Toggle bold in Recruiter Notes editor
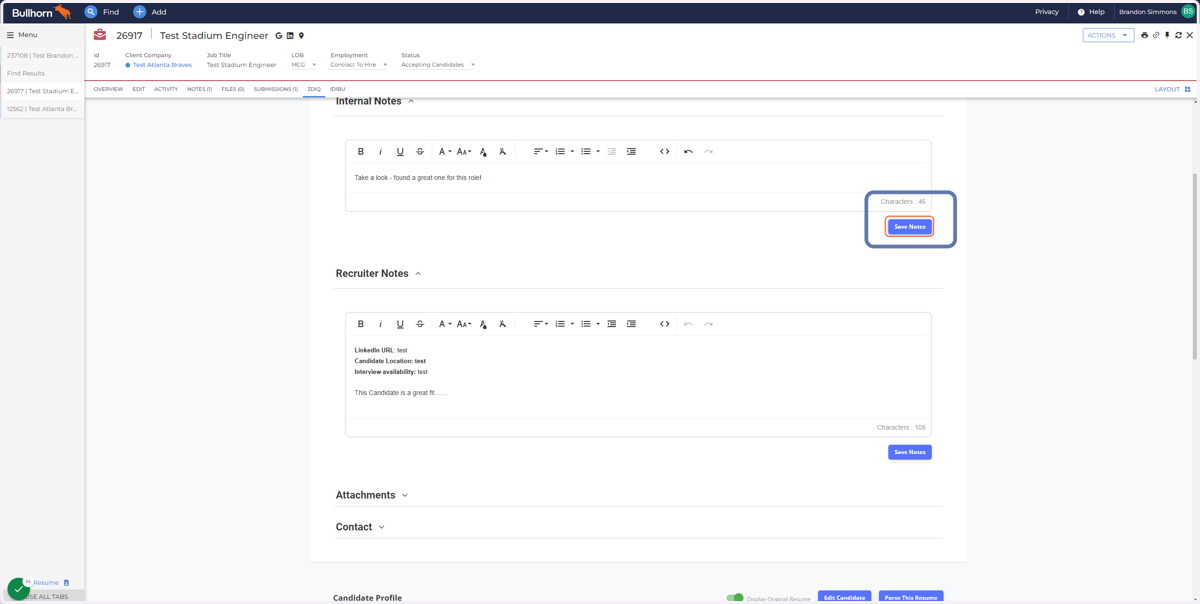The image size is (1200, 604). click(x=361, y=324)
